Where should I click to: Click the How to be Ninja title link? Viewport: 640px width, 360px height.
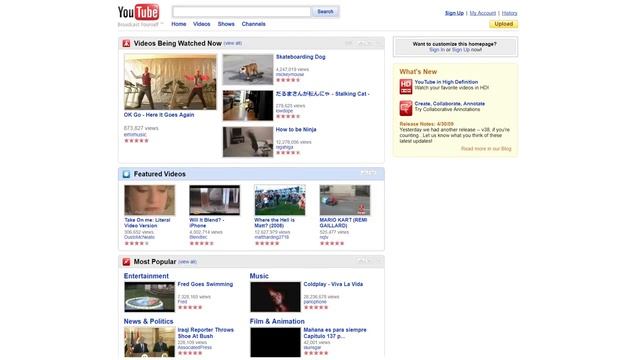296,129
